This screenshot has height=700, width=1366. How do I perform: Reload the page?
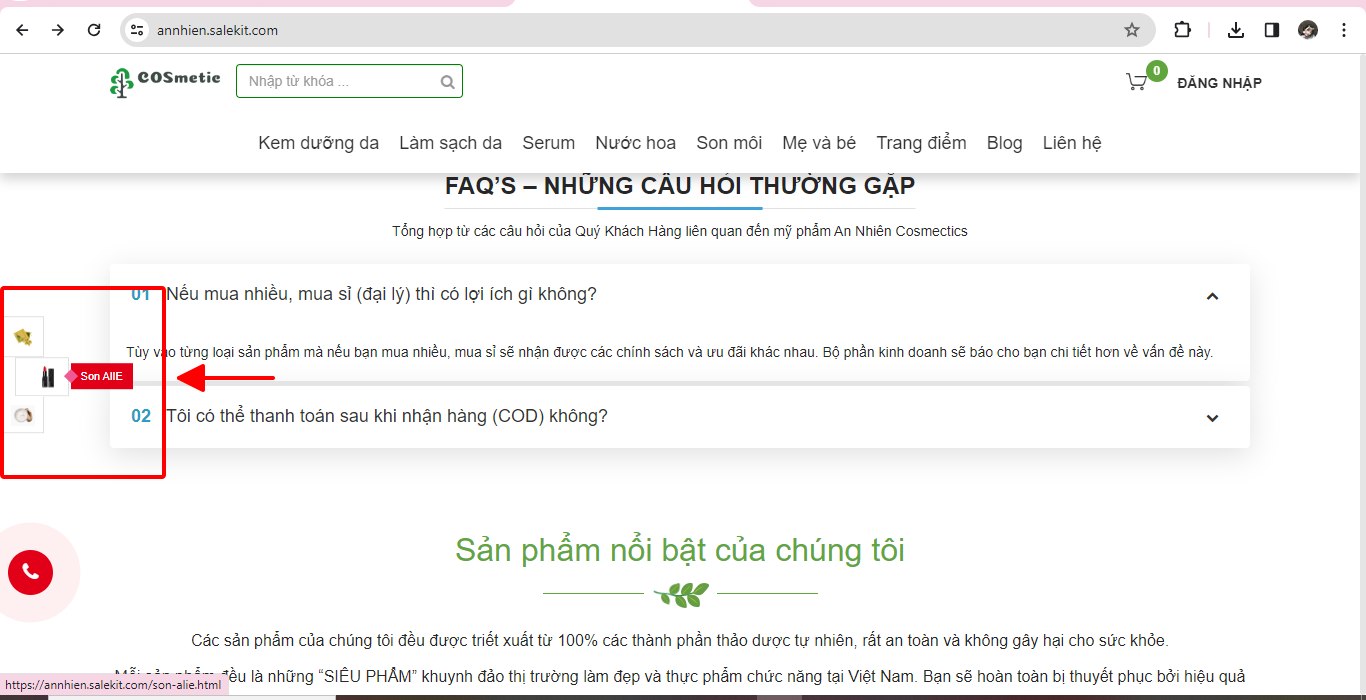click(94, 30)
